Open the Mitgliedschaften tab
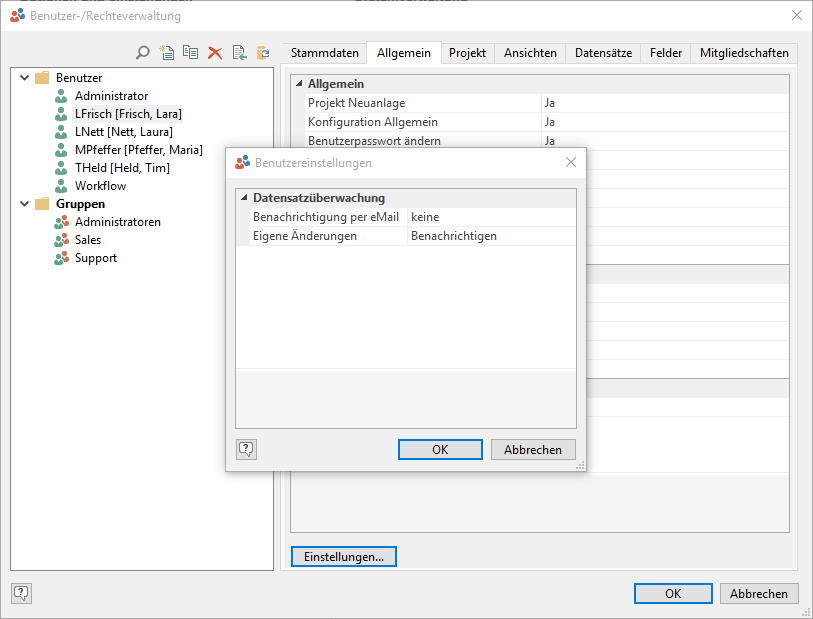Image resolution: width=813 pixels, height=619 pixels. [x=744, y=53]
